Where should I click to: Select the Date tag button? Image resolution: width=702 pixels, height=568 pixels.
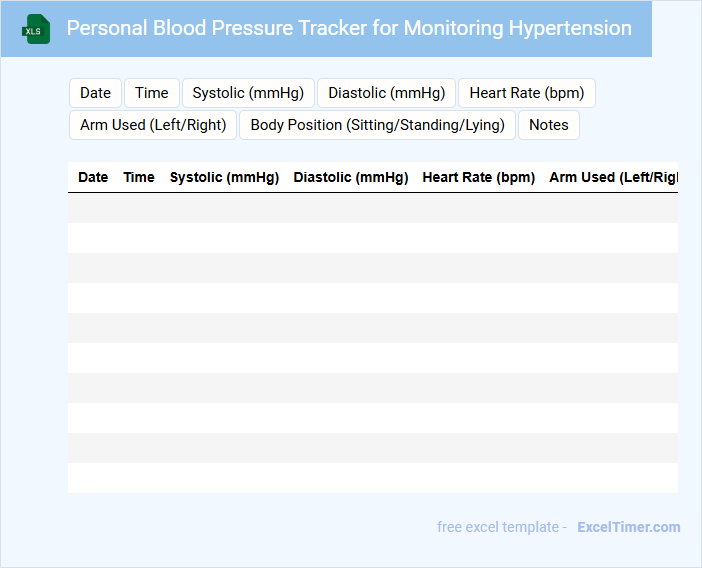(95, 93)
